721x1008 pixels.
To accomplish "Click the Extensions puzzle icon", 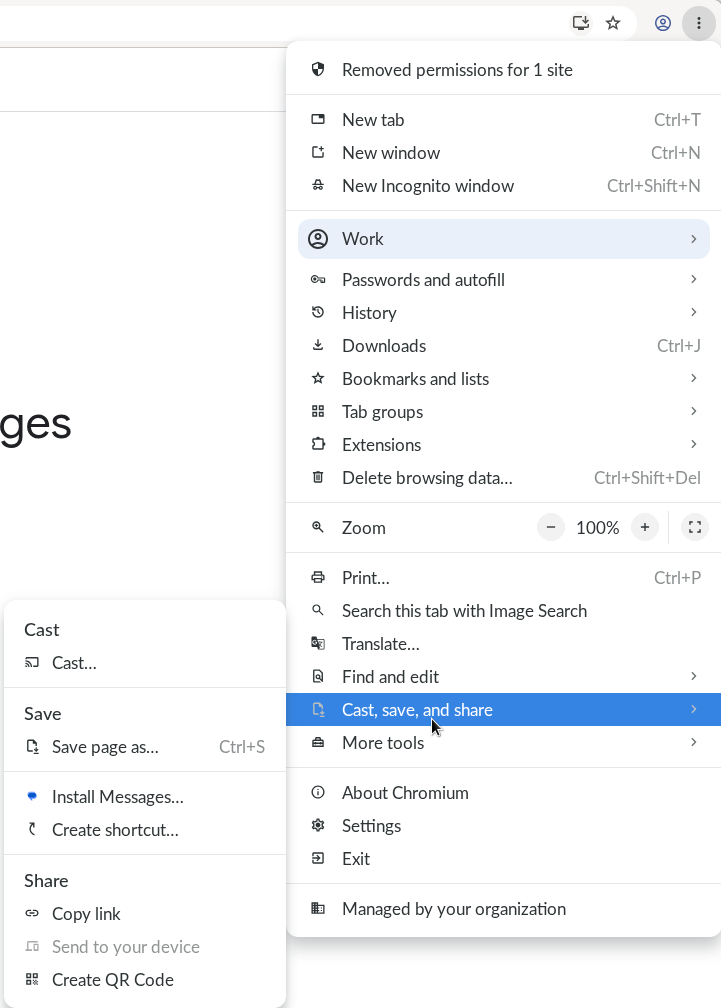I will point(318,444).
